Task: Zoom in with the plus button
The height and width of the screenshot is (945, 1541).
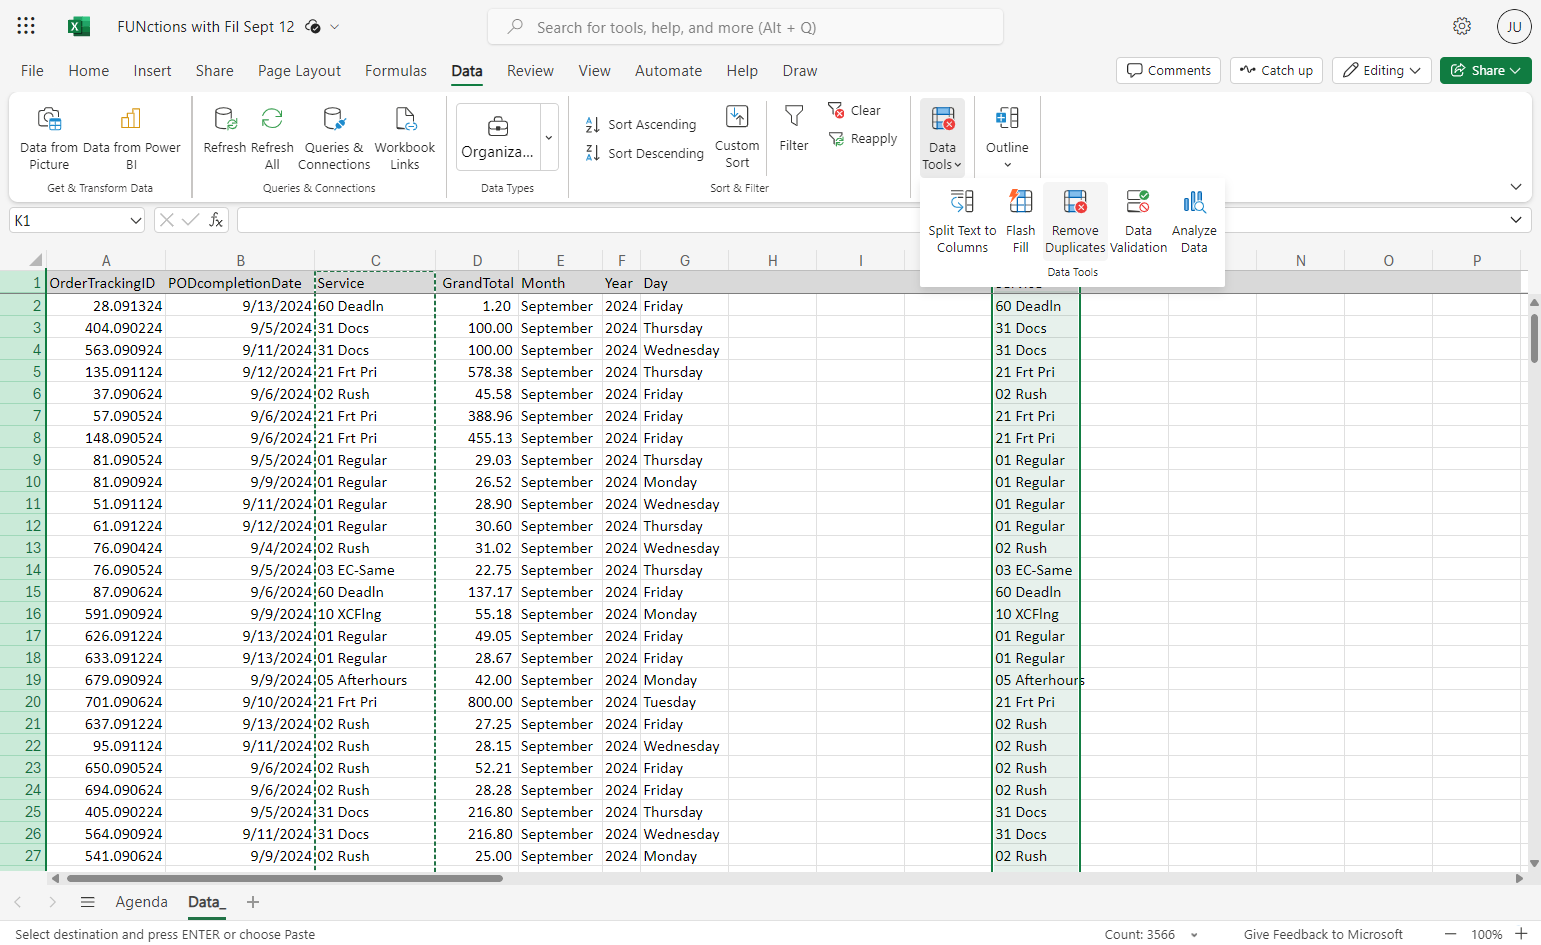Action: (1521, 934)
